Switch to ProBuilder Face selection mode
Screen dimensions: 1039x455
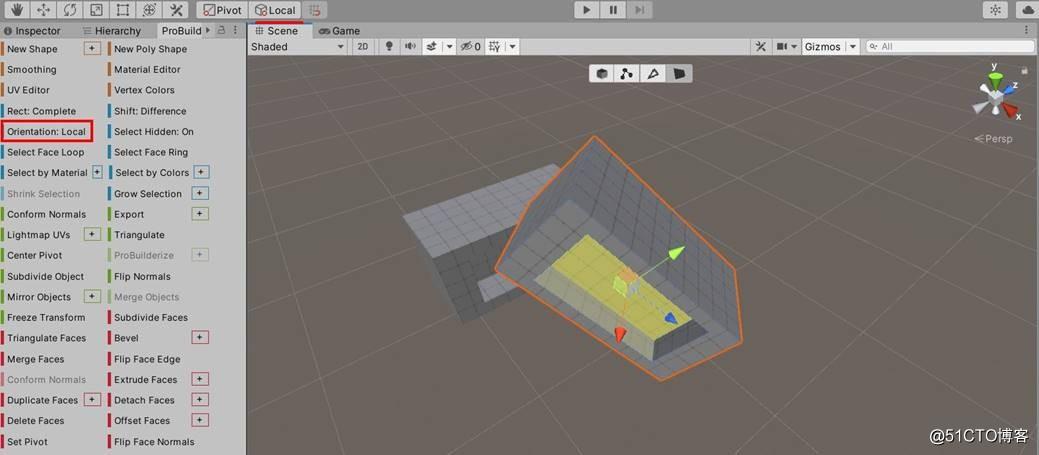coord(679,74)
